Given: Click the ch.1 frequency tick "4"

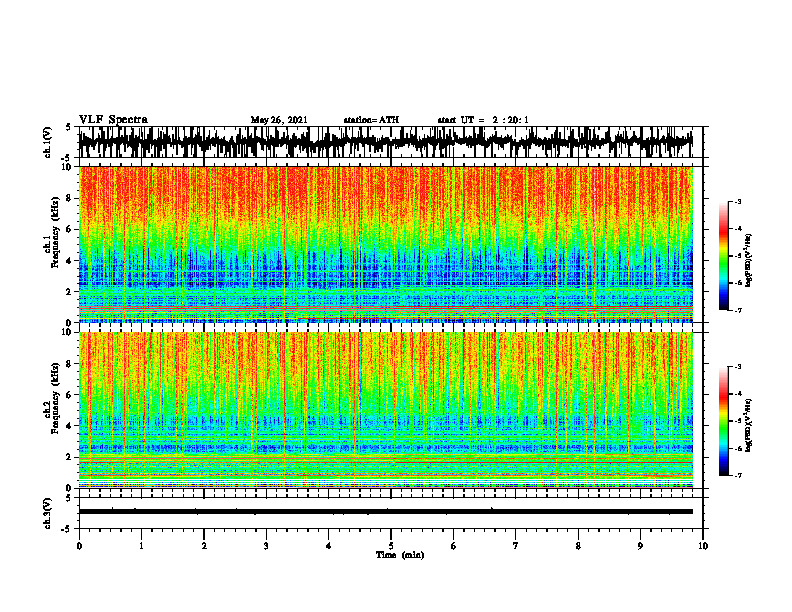Looking at the screenshot, I should [70, 261].
